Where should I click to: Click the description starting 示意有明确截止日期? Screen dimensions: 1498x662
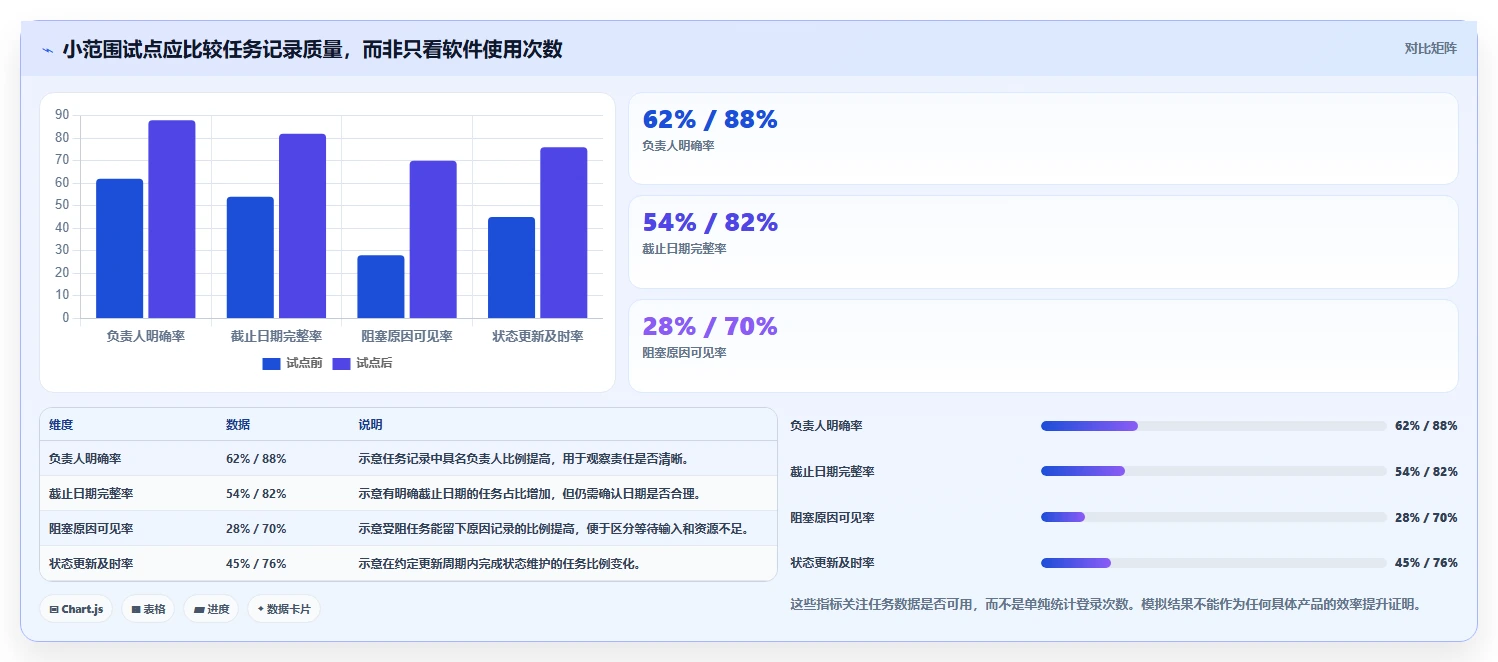coord(530,494)
